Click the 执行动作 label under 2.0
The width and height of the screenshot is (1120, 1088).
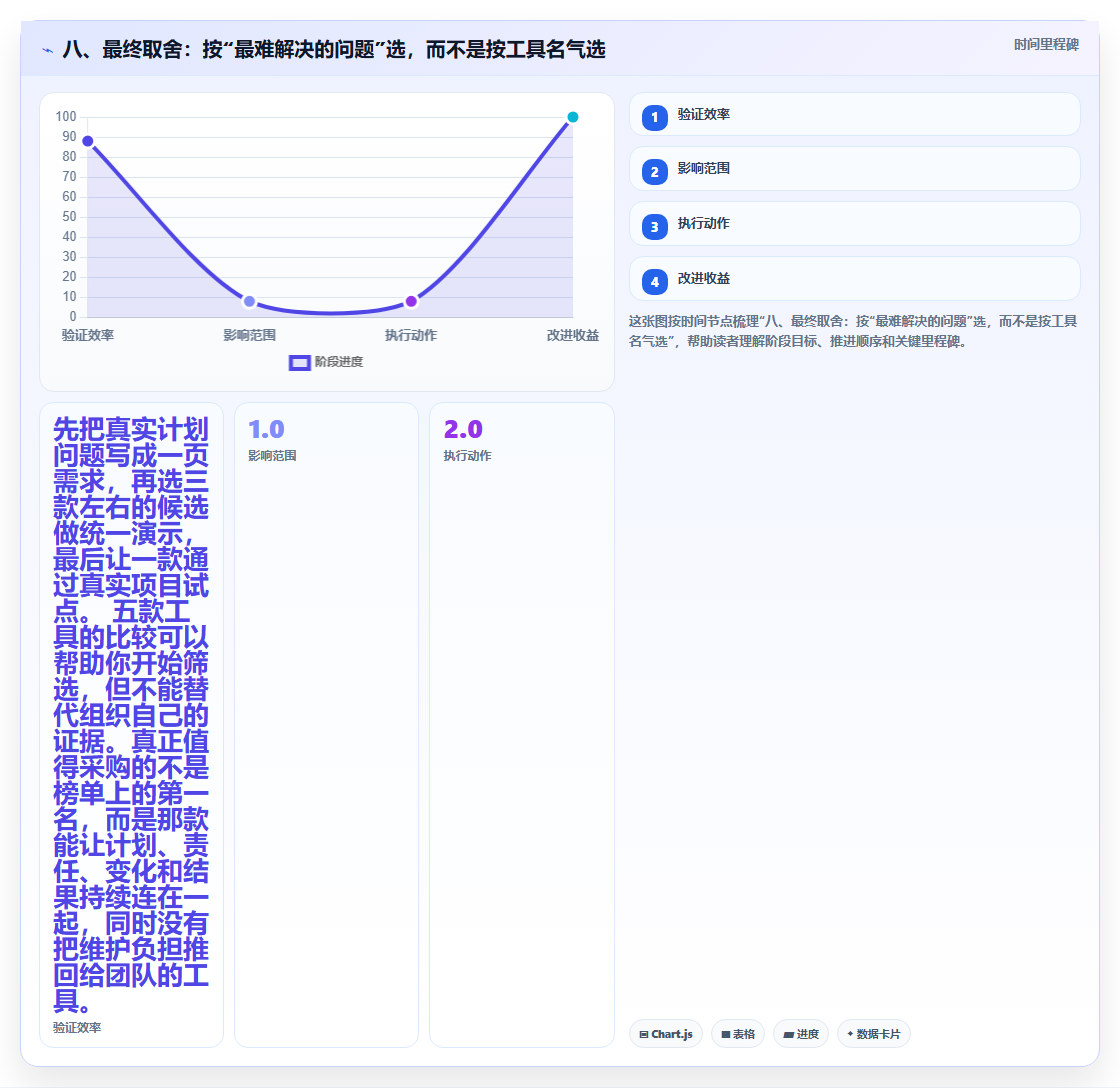click(x=467, y=456)
